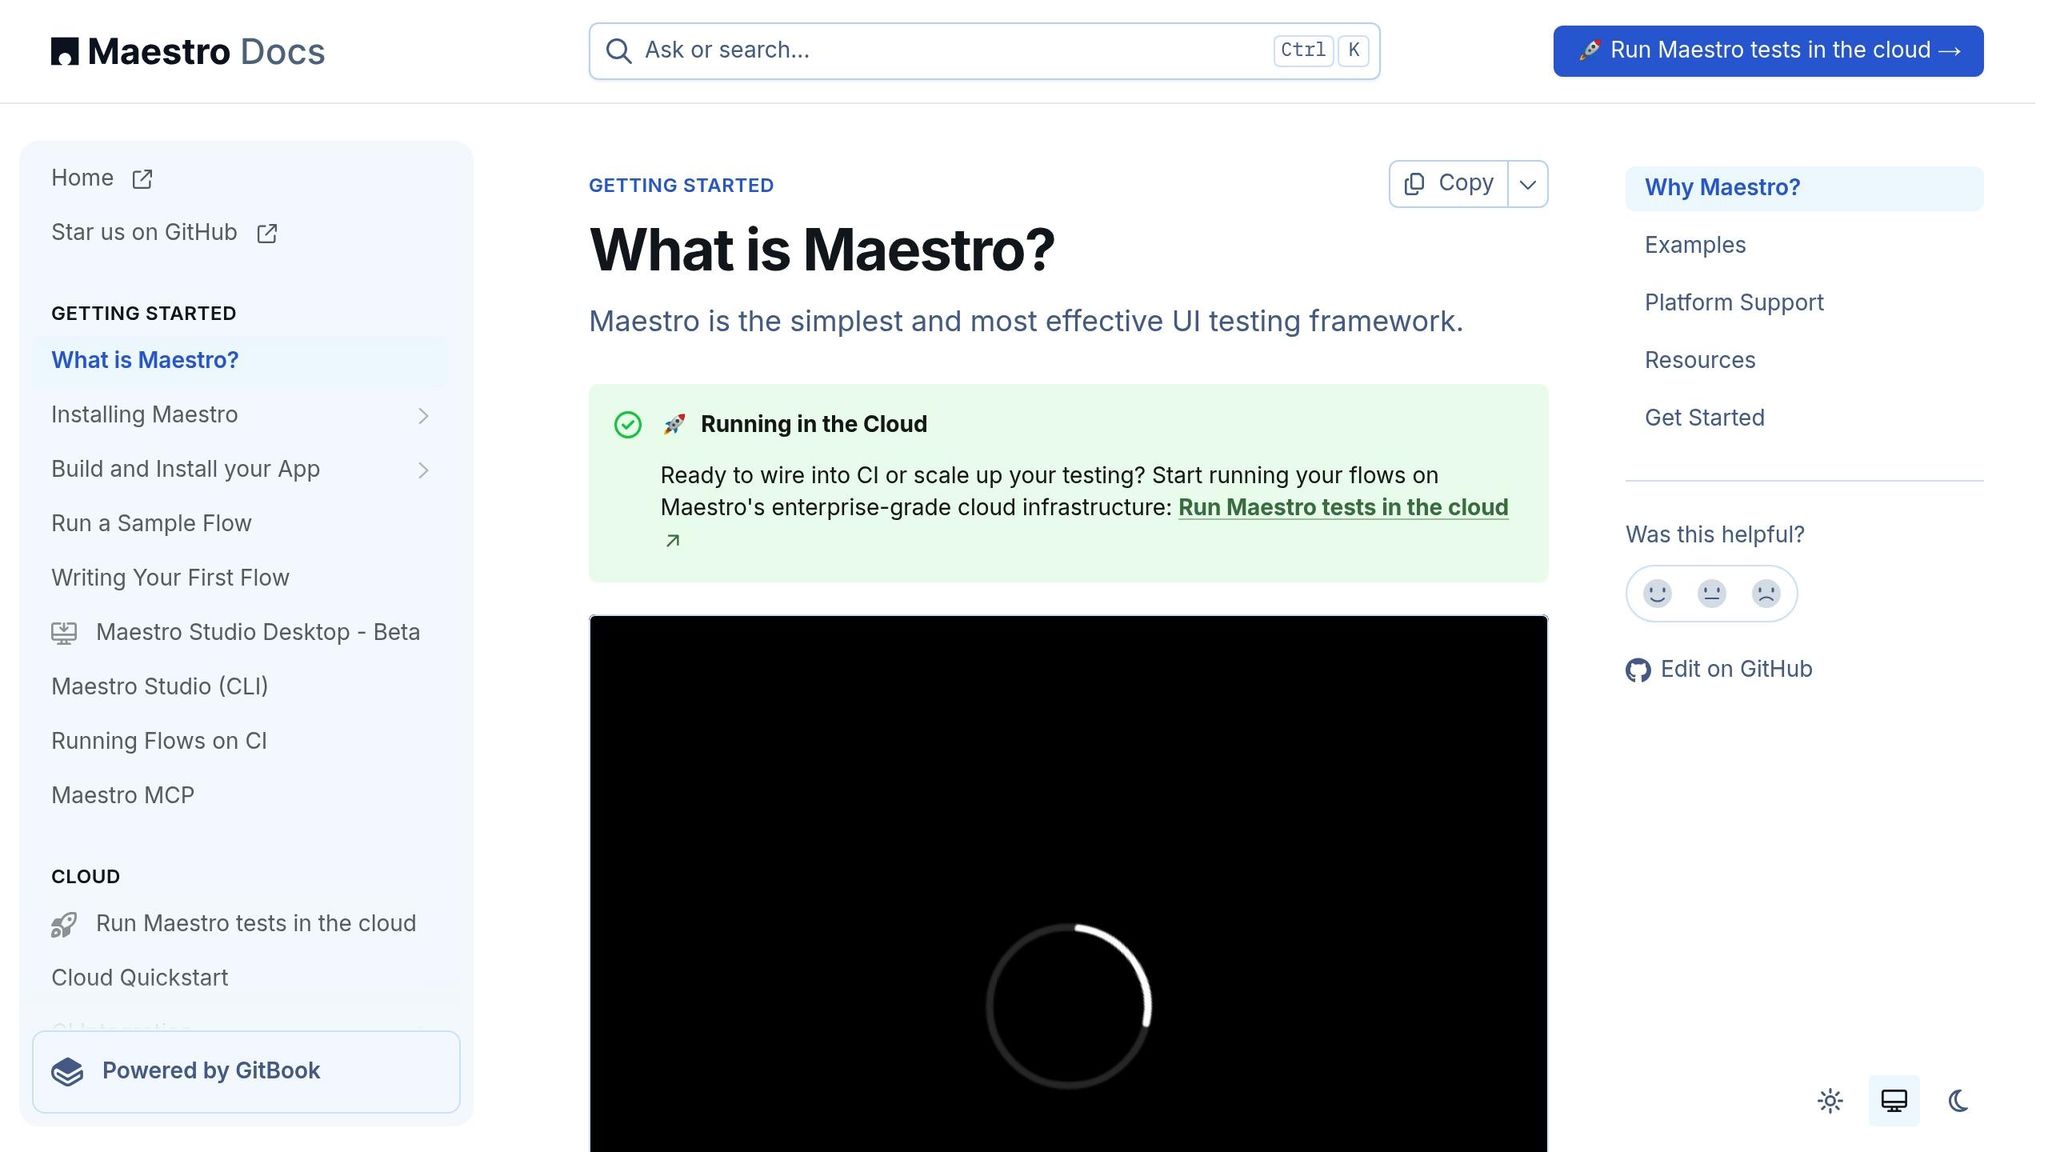Enable dark mode using the moon icon

1958,1100
